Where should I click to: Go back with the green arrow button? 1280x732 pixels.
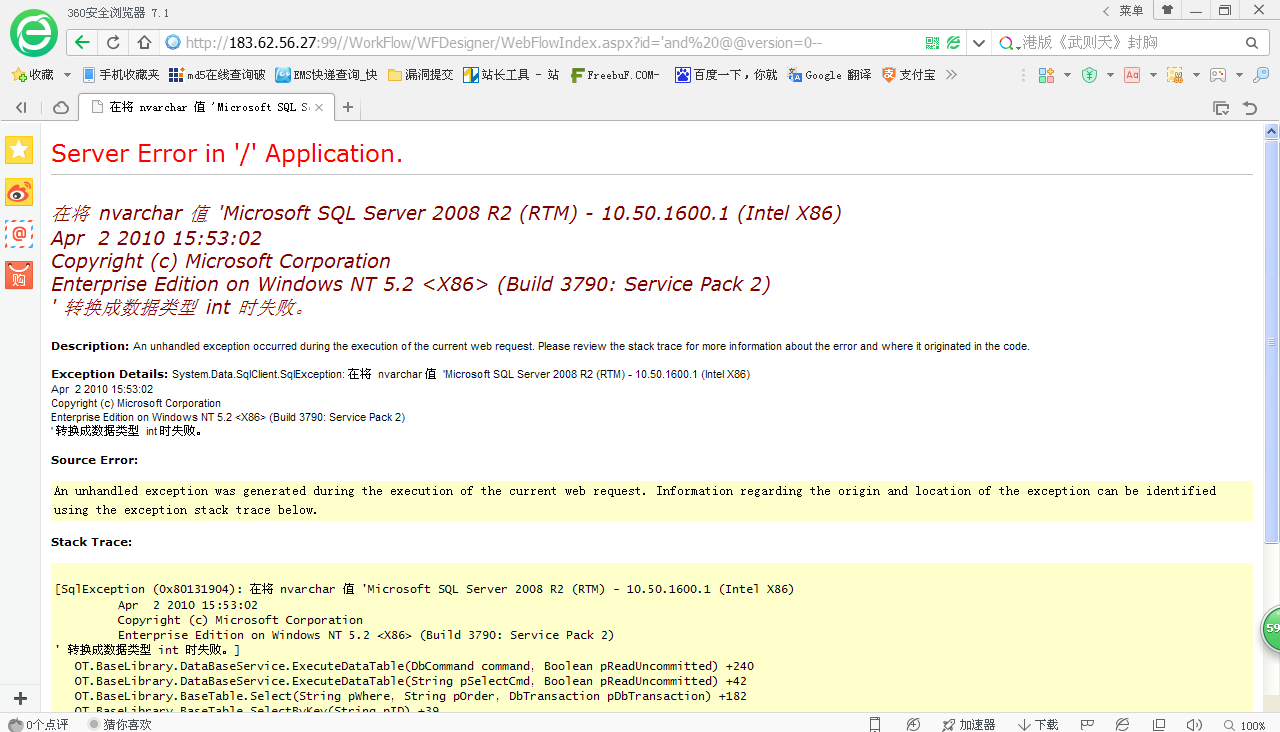[x=83, y=43]
